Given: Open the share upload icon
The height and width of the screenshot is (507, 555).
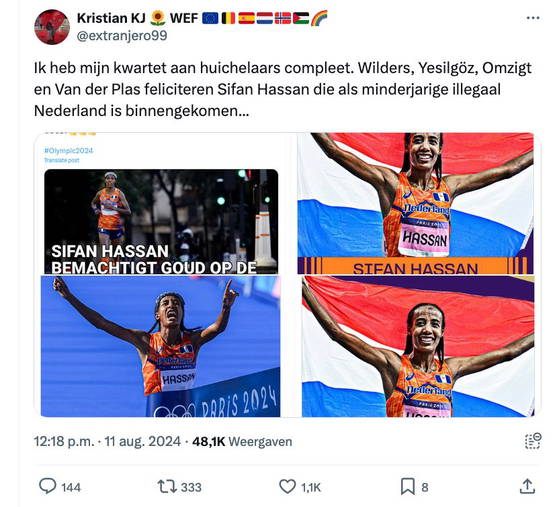Looking at the screenshot, I should [x=527, y=486].
